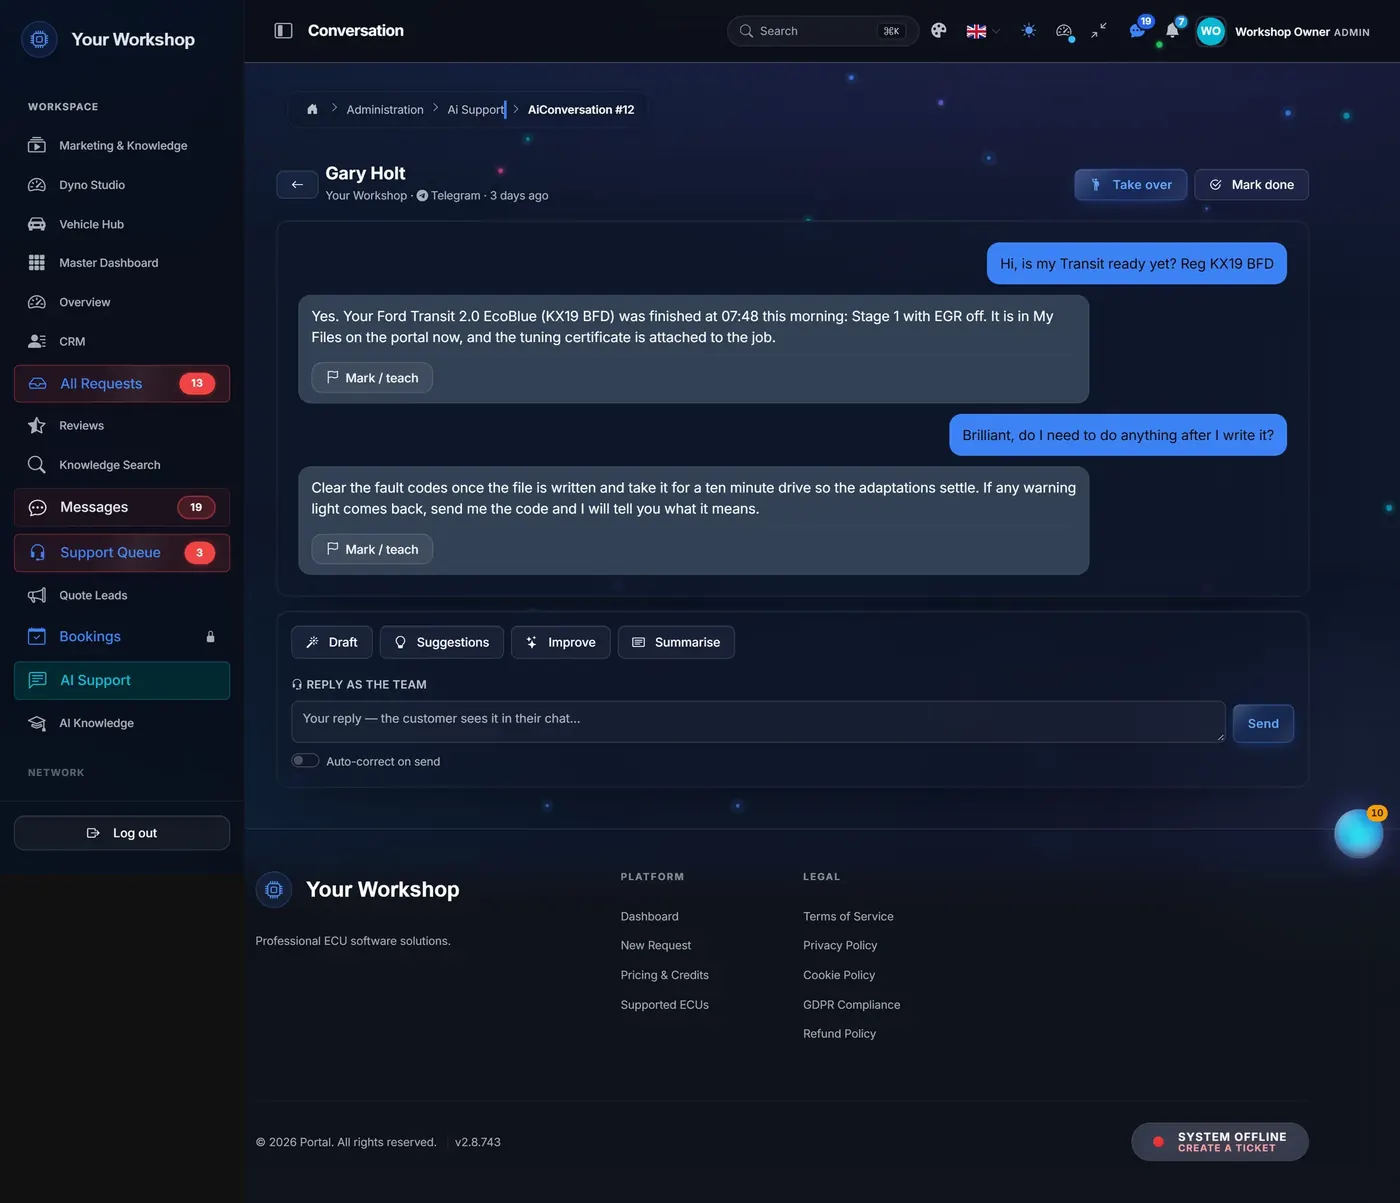The image size is (1400, 1203).
Task: Click the Search field
Action: pos(822,31)
